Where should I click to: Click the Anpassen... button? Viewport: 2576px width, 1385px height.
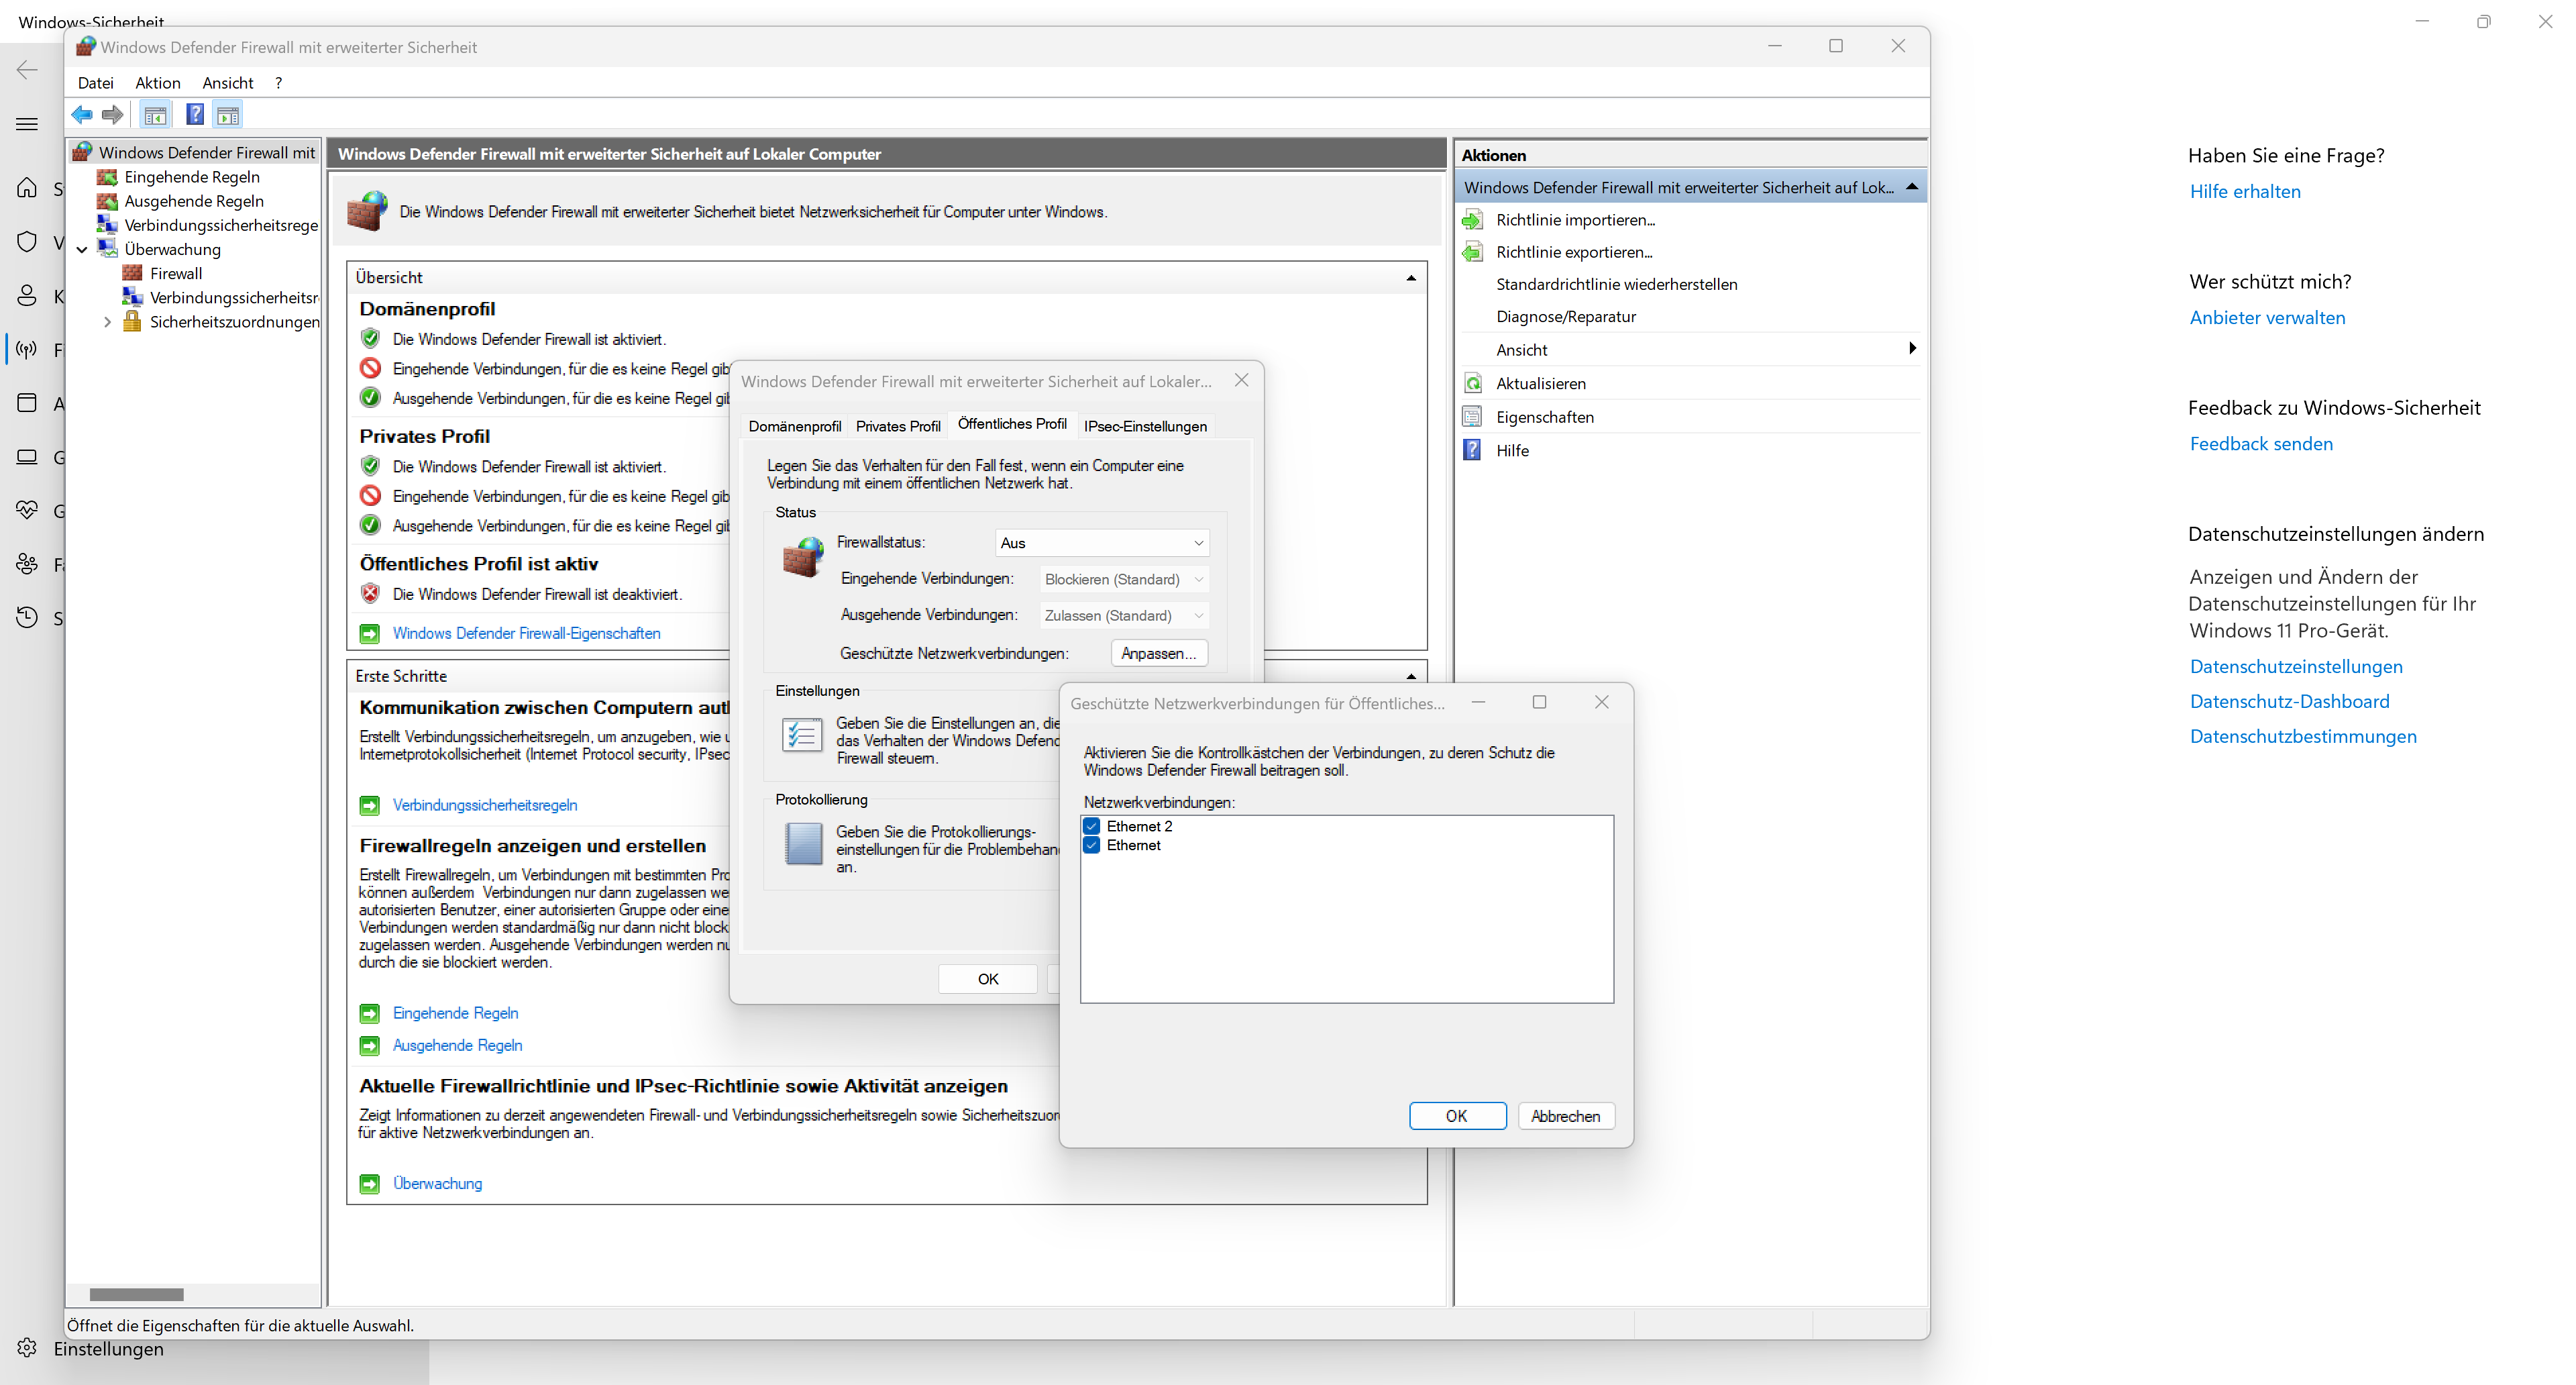pos(1158,653)
